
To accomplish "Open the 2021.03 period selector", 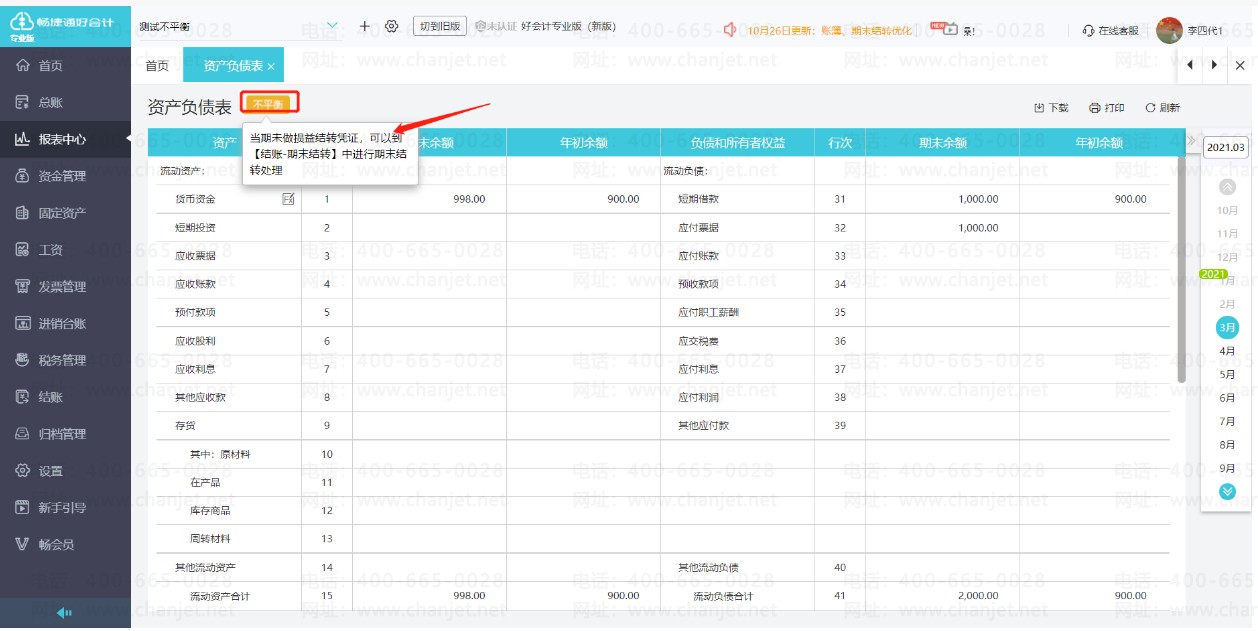I will (x=1225, y=147).
